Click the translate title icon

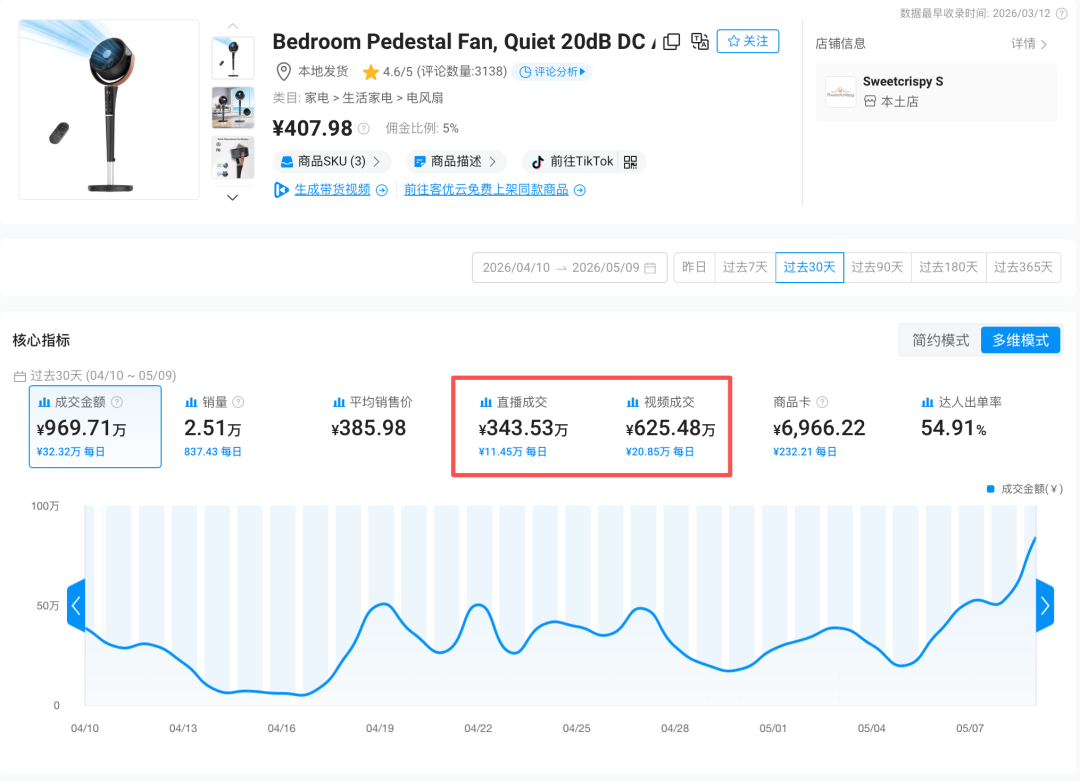tap(700, 41)
